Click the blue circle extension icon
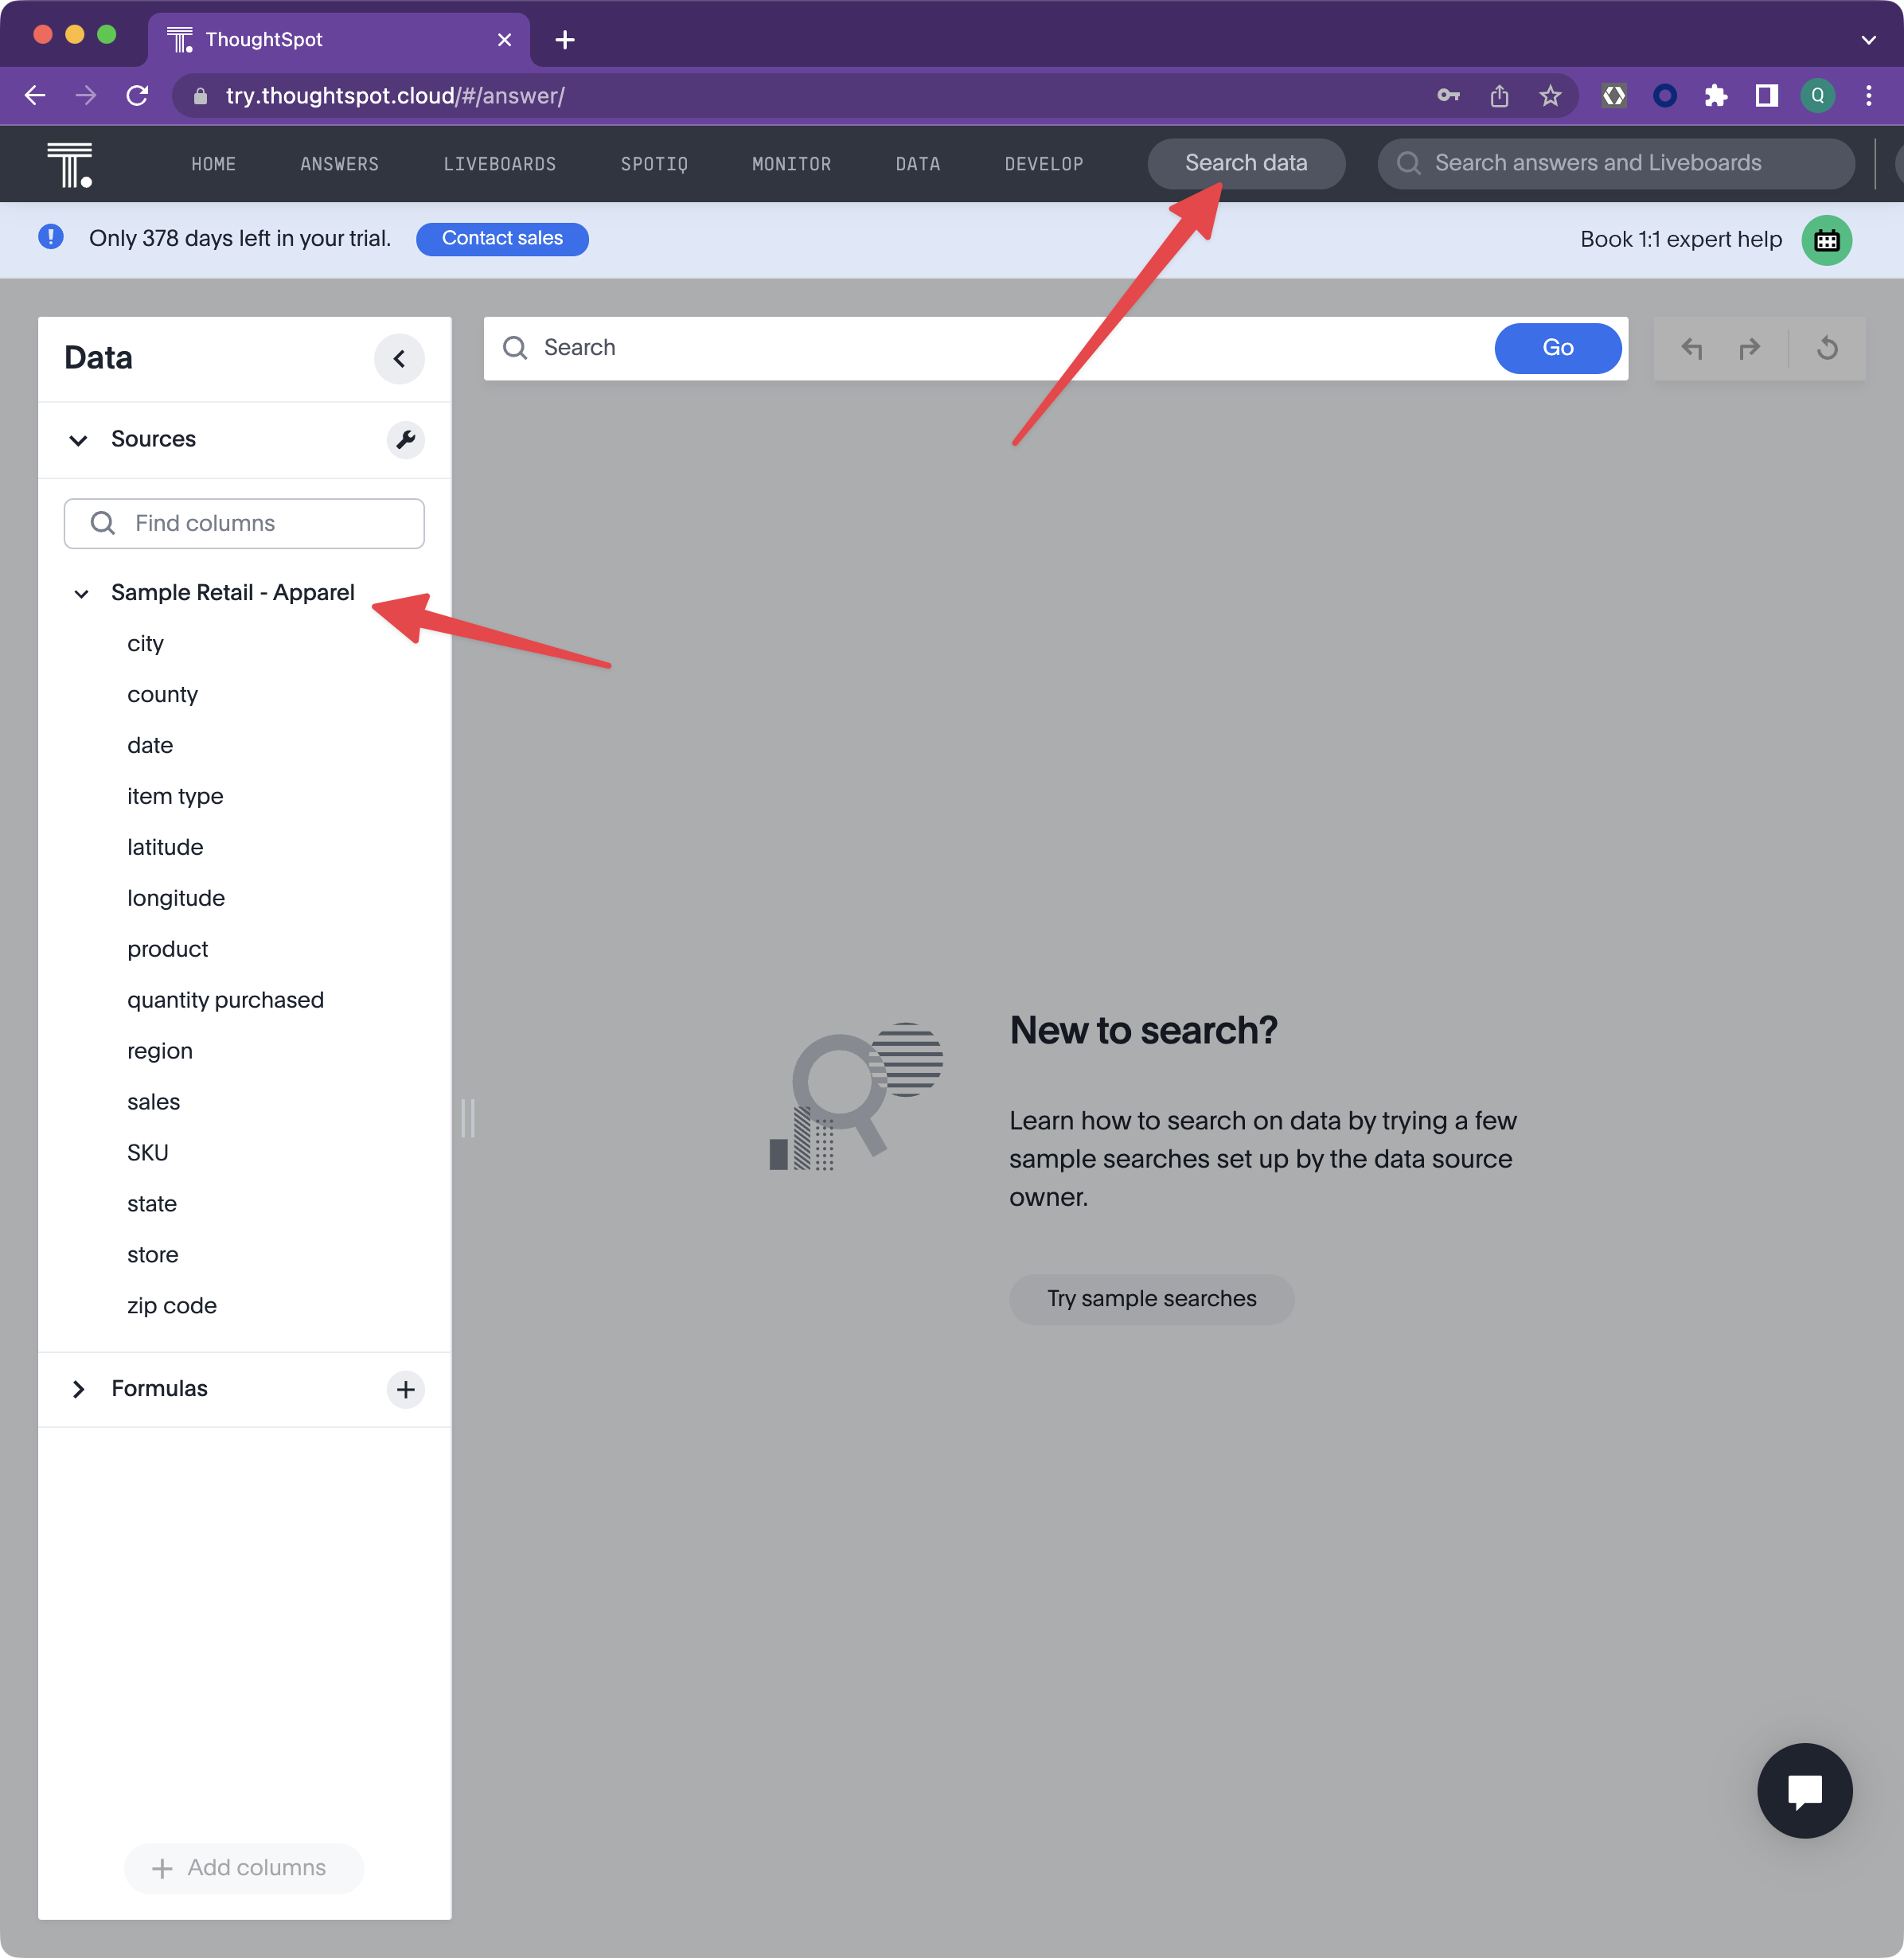Screen dimensions: 1904x1958 point(1665,95)
